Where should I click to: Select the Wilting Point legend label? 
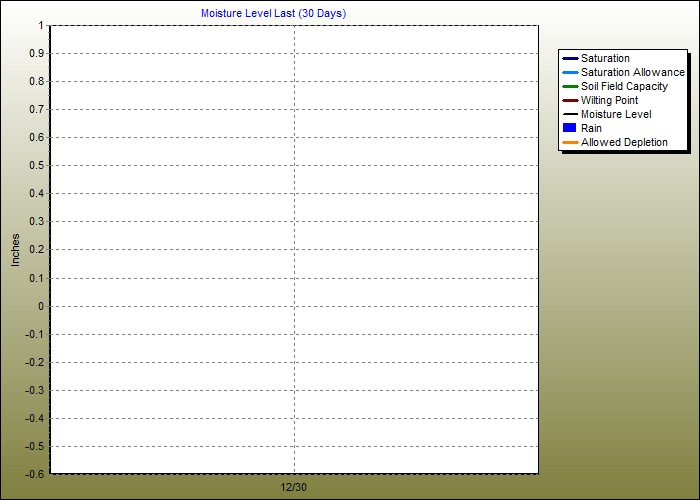pyautogui.click(x=609, y=101)
